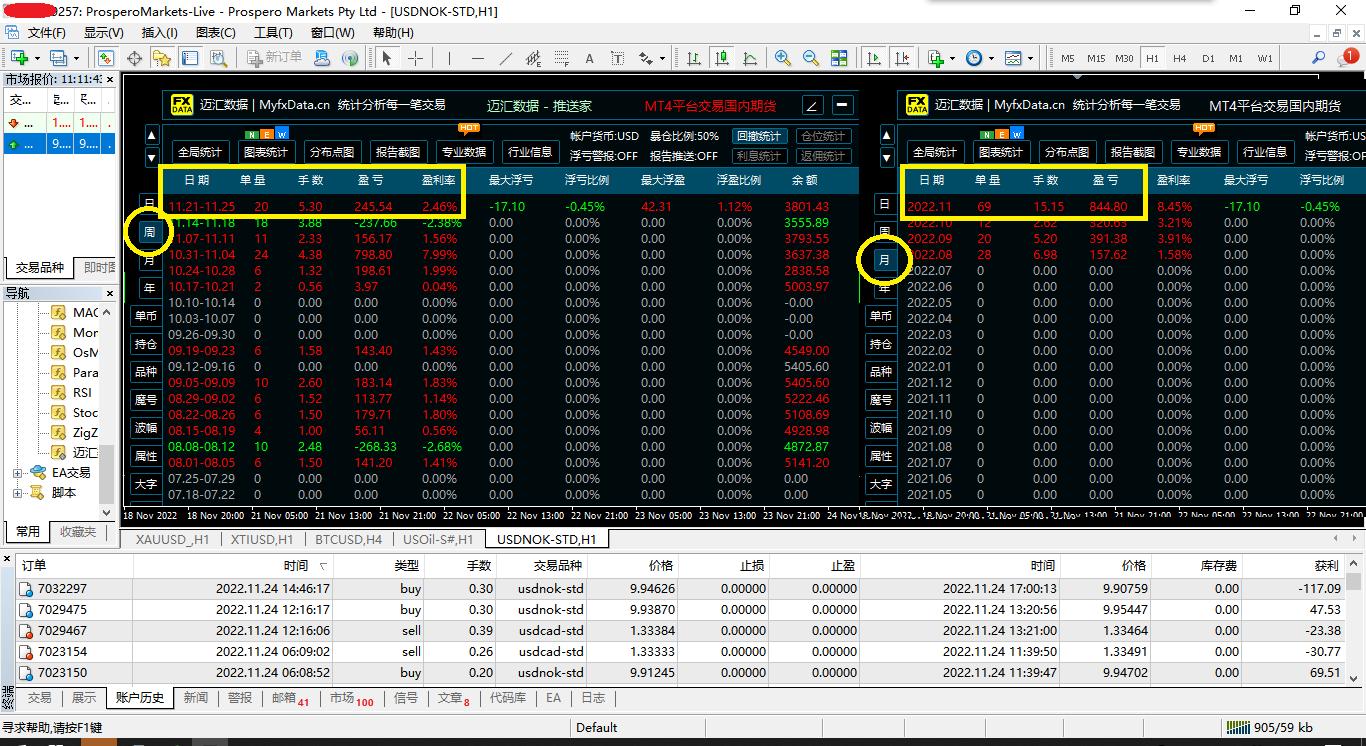The width and height of the screenshot is (1366, 746).
Task: Zoom in on the chart
Action: click(x=782, y=58)
